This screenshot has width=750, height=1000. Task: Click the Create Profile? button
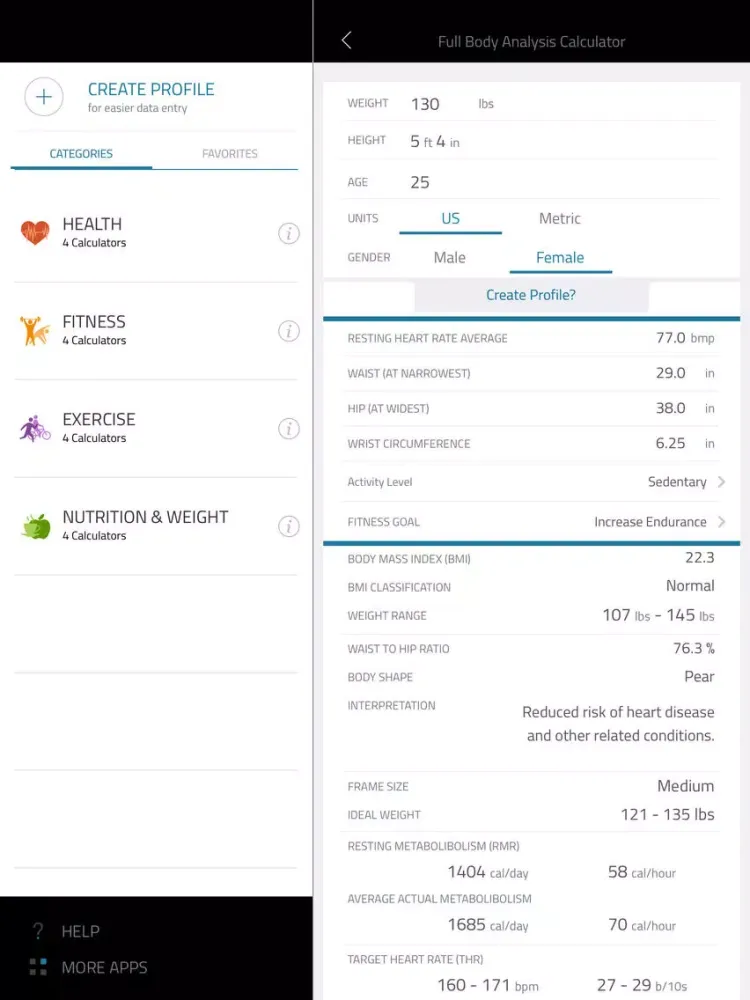(531, 295)
